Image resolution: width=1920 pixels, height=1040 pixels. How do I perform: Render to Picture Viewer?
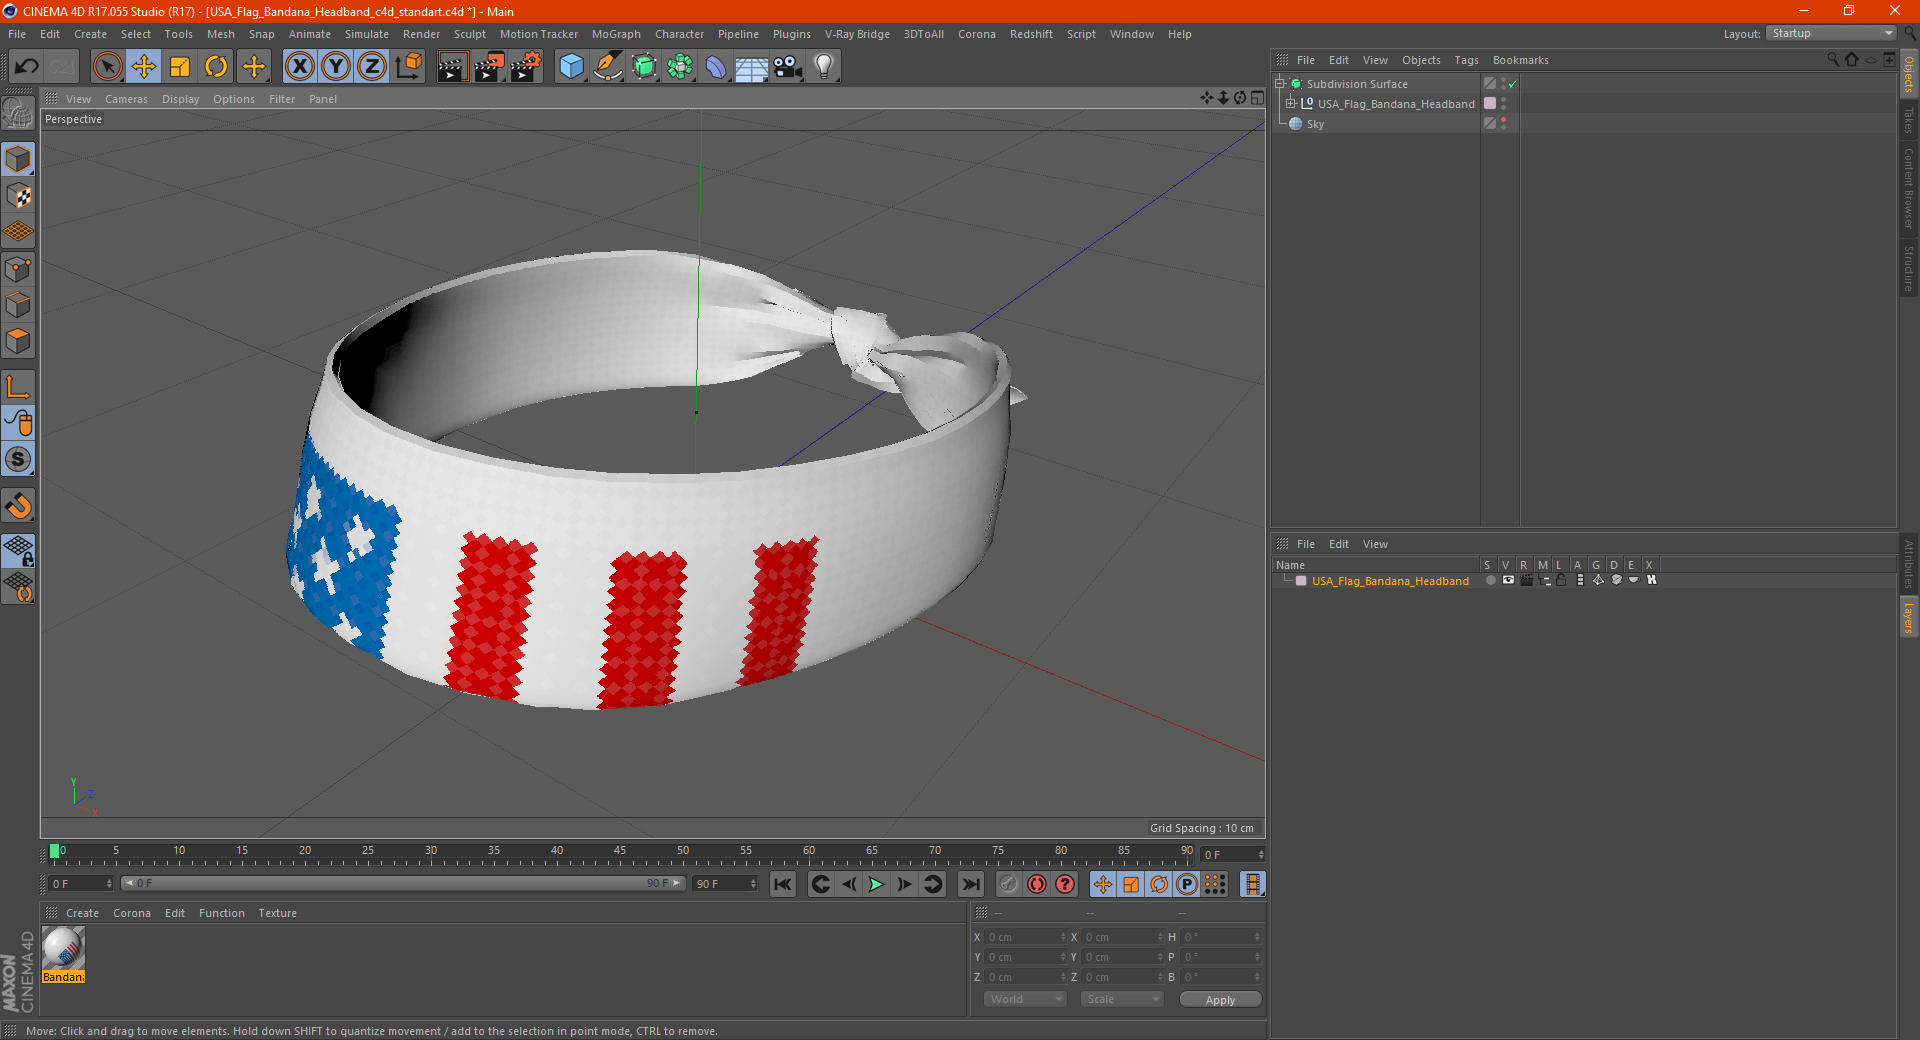point(489,67)
